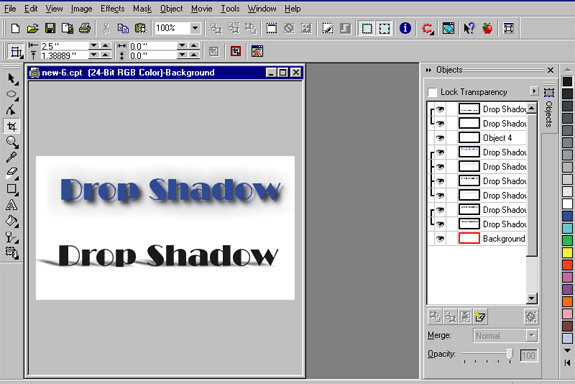Viewport: 575px width, 384px height.
Task: Select the Eyedropper tool
Action: click(x=11, y=157)
